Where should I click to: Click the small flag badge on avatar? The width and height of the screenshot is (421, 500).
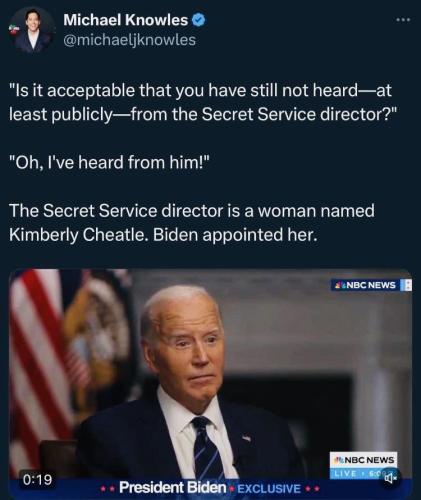pos(14,29)
